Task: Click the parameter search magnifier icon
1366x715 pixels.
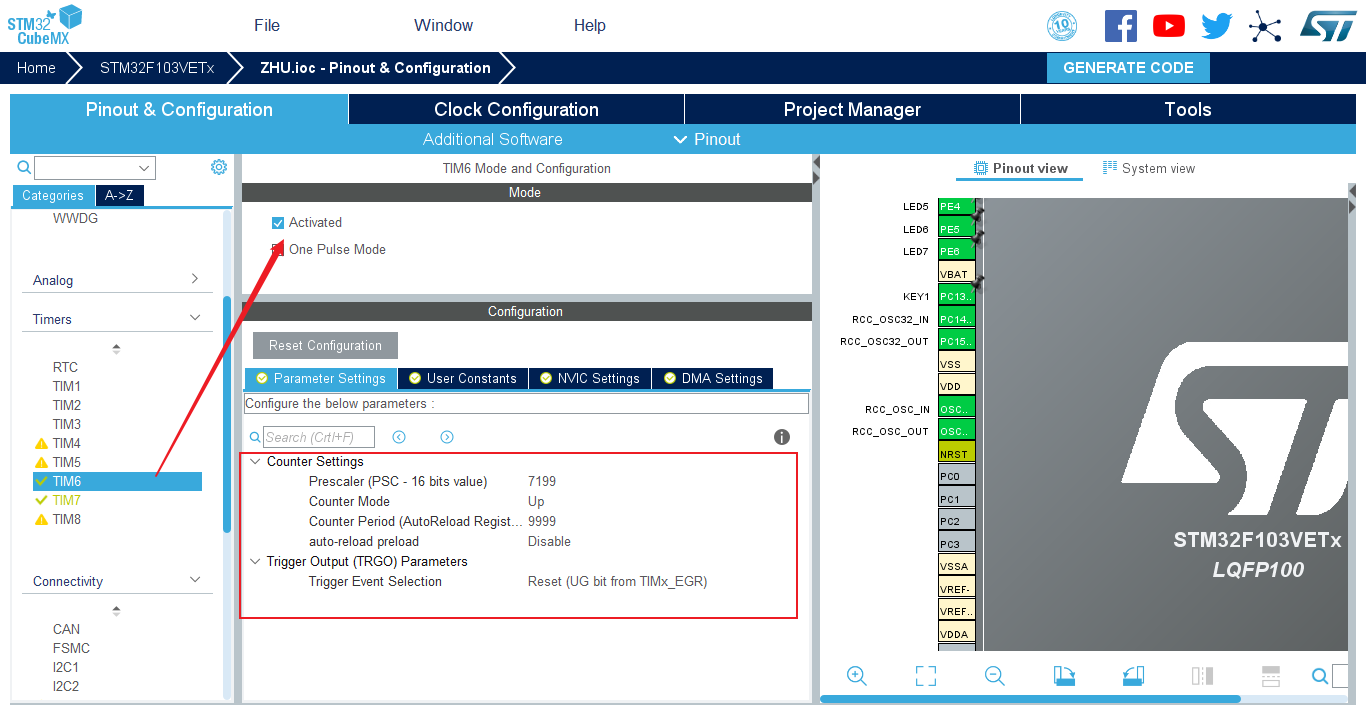Action: pos(255,437)
